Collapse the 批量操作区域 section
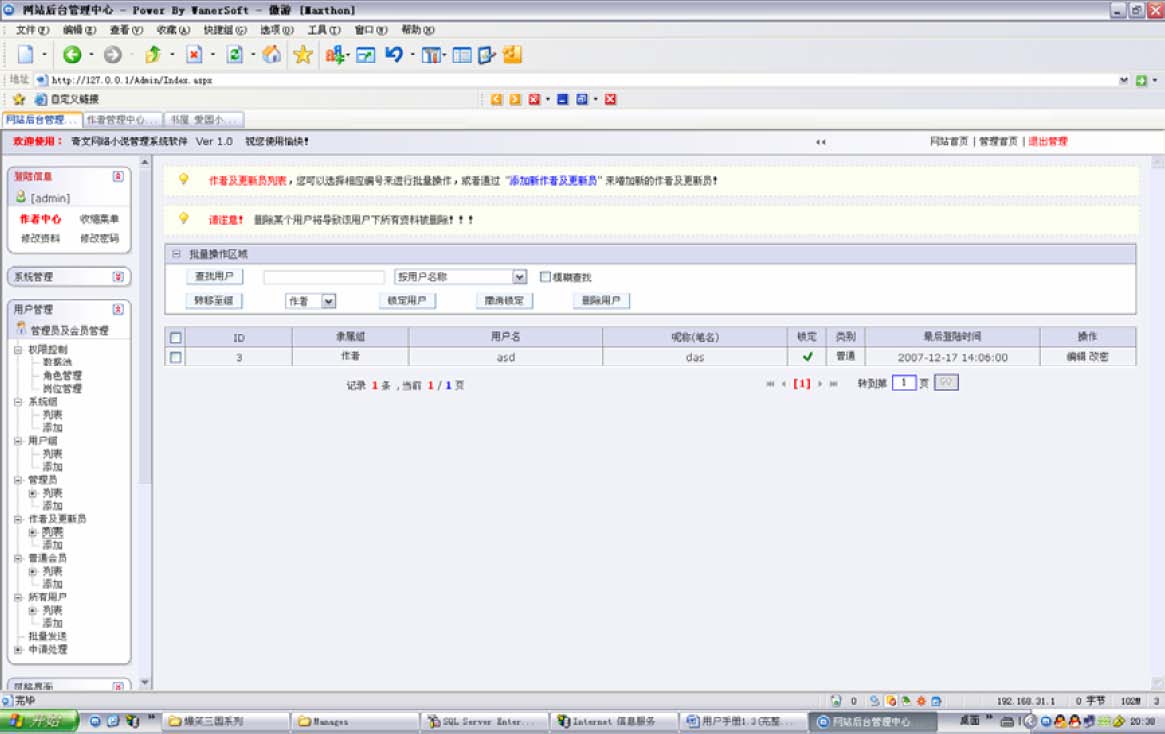This screenshot has width=1165, height=734. pyautogui.click(x=176, y=254)
